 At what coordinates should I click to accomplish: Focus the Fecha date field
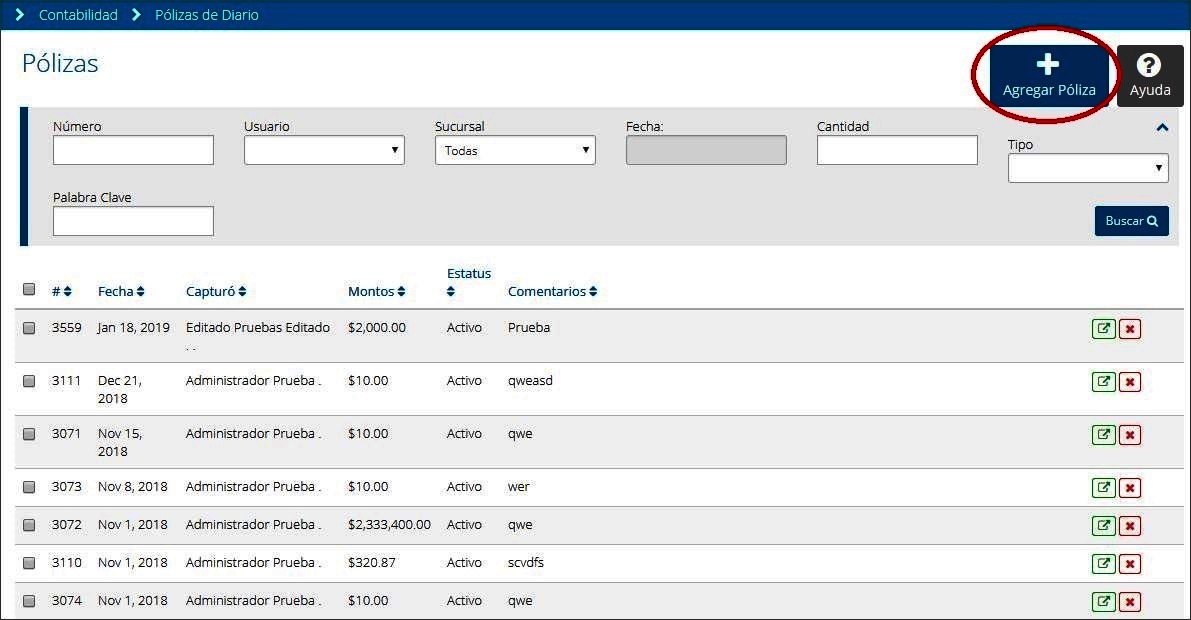pos(706,150)
